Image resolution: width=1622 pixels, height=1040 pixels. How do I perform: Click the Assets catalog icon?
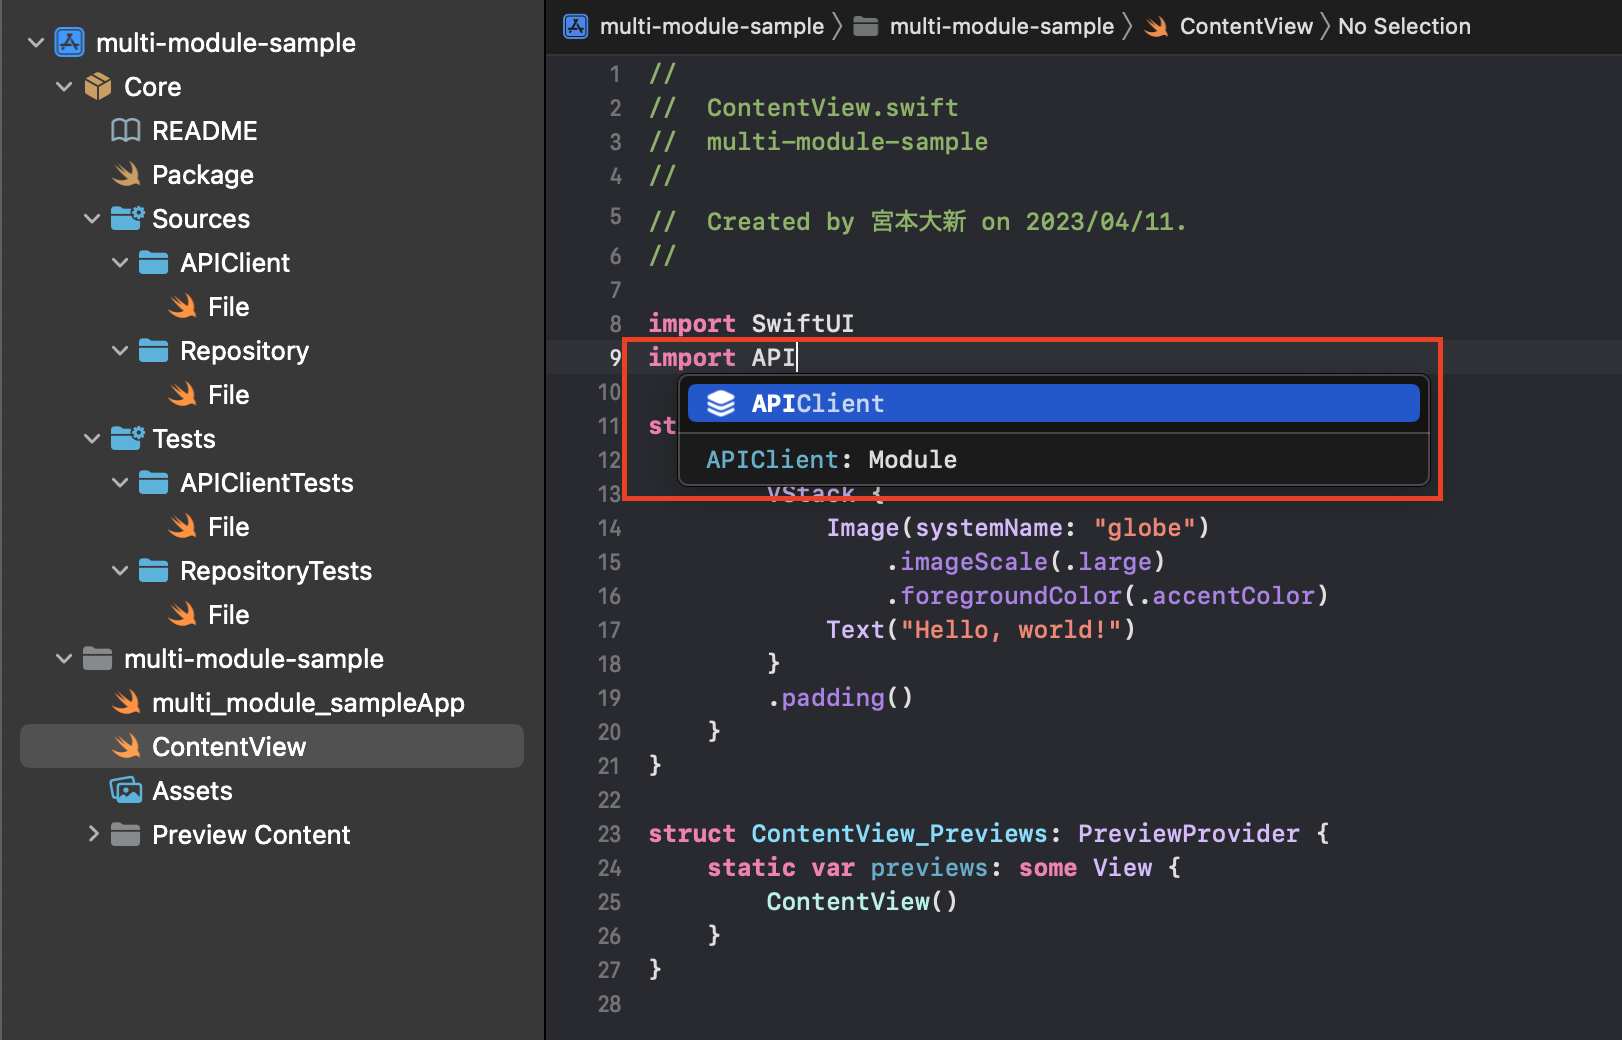click(126, 791)
